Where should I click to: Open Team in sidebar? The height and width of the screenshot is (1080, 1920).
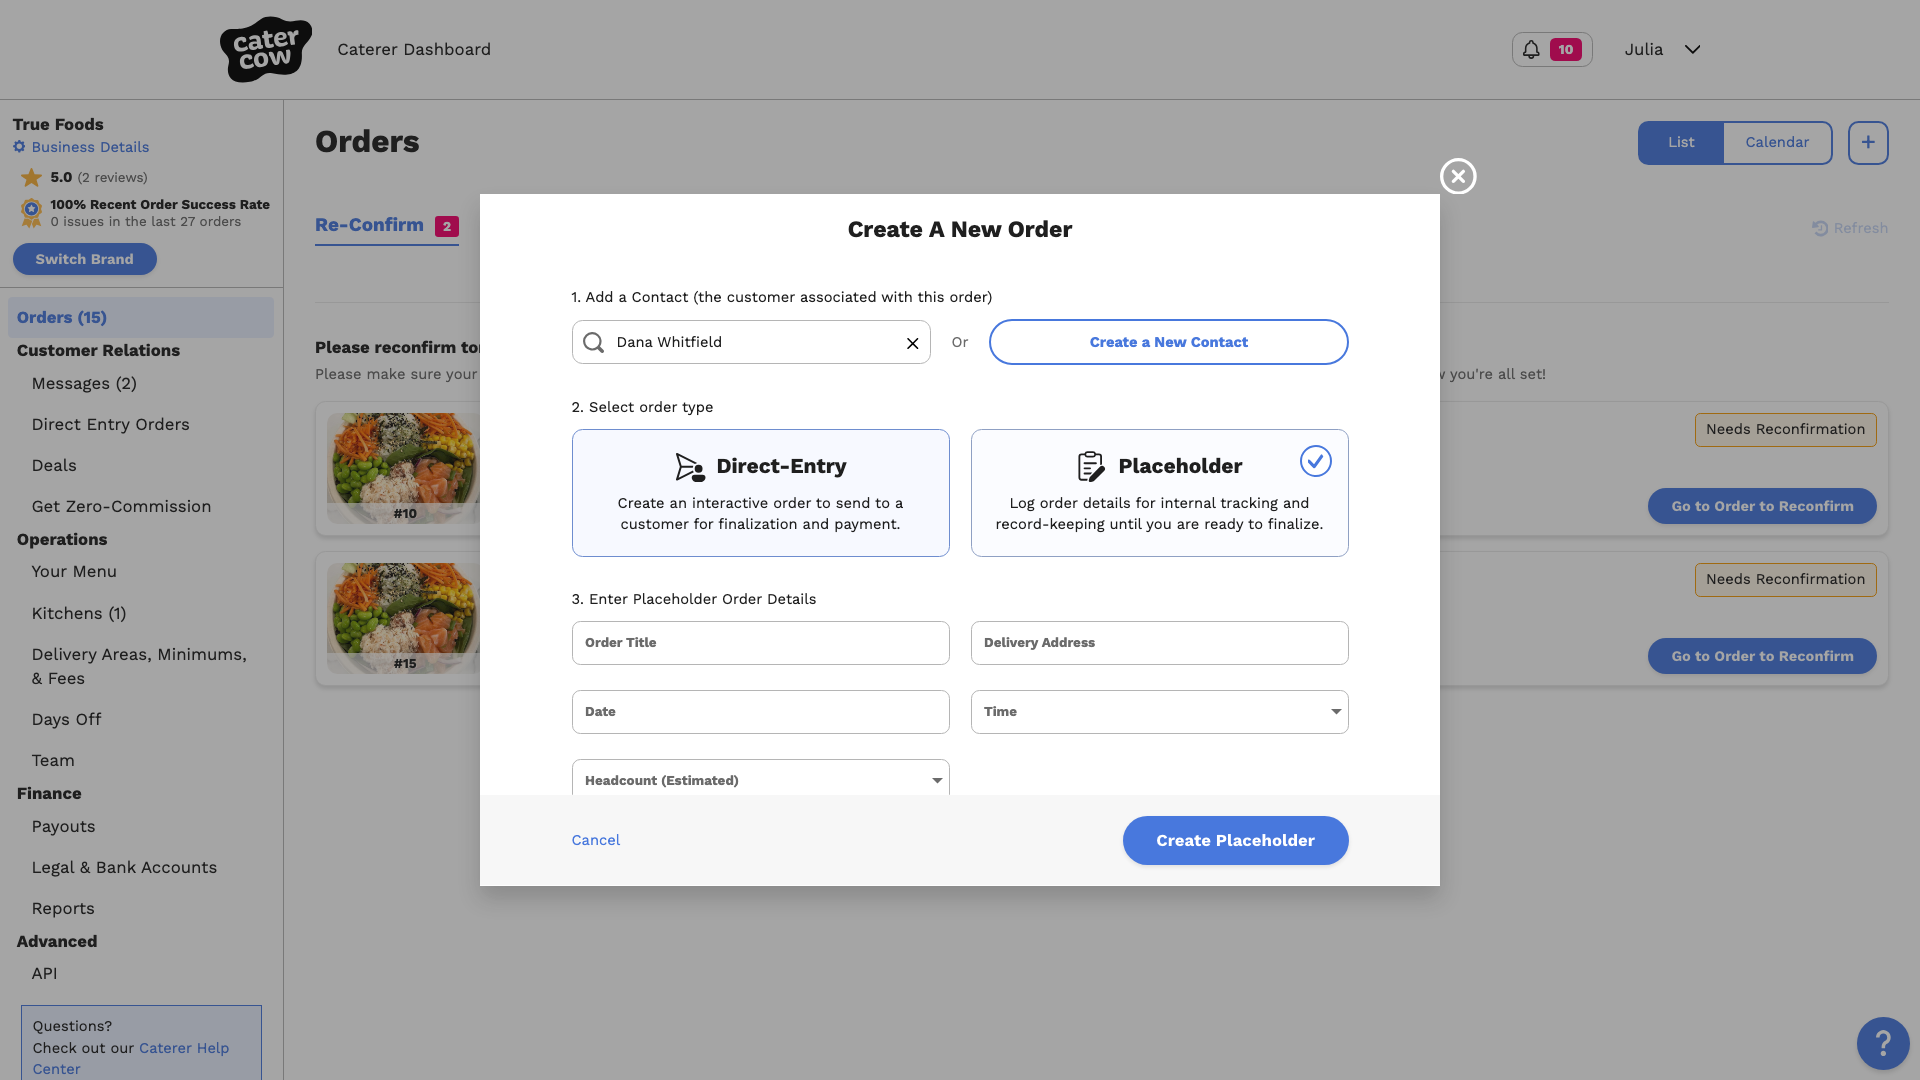(x=53, y=761)
